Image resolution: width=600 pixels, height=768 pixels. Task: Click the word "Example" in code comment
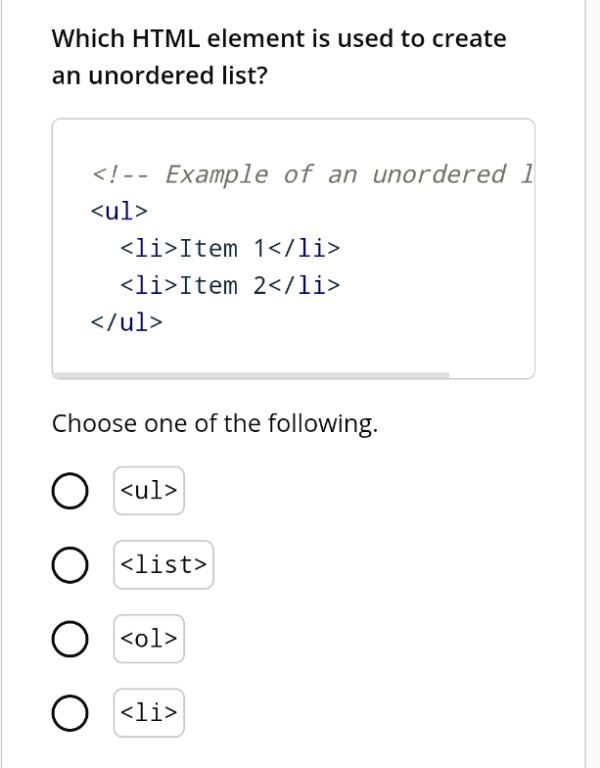click(217, 174)
